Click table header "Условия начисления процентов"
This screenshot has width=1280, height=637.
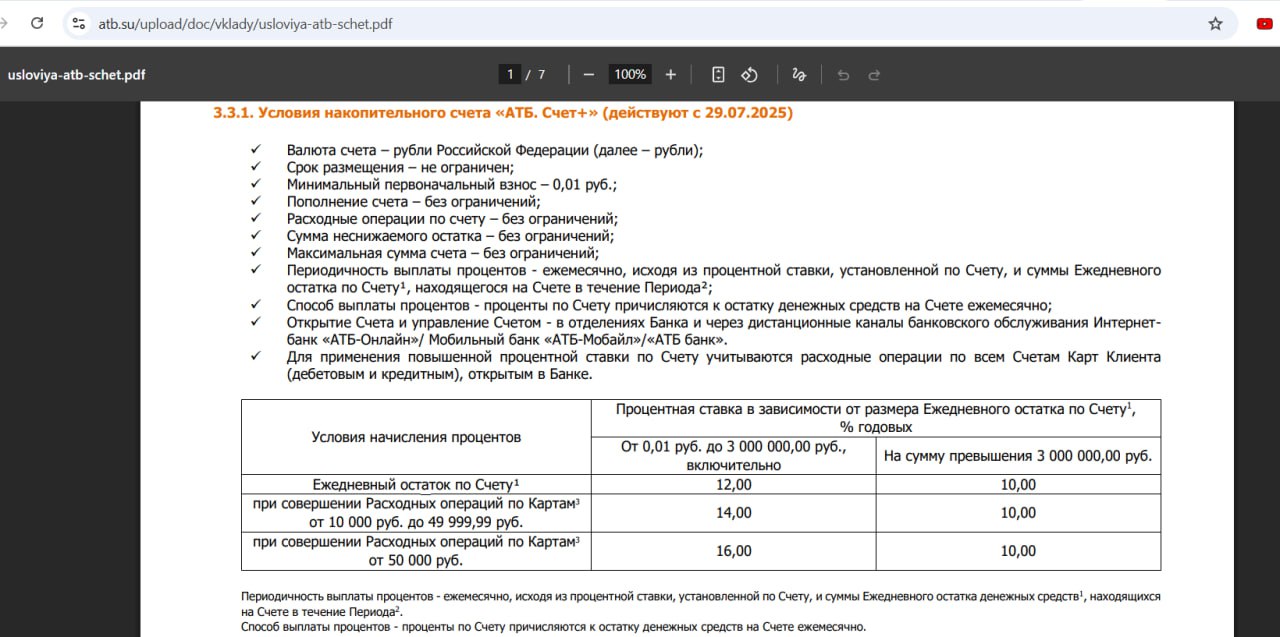416,437
